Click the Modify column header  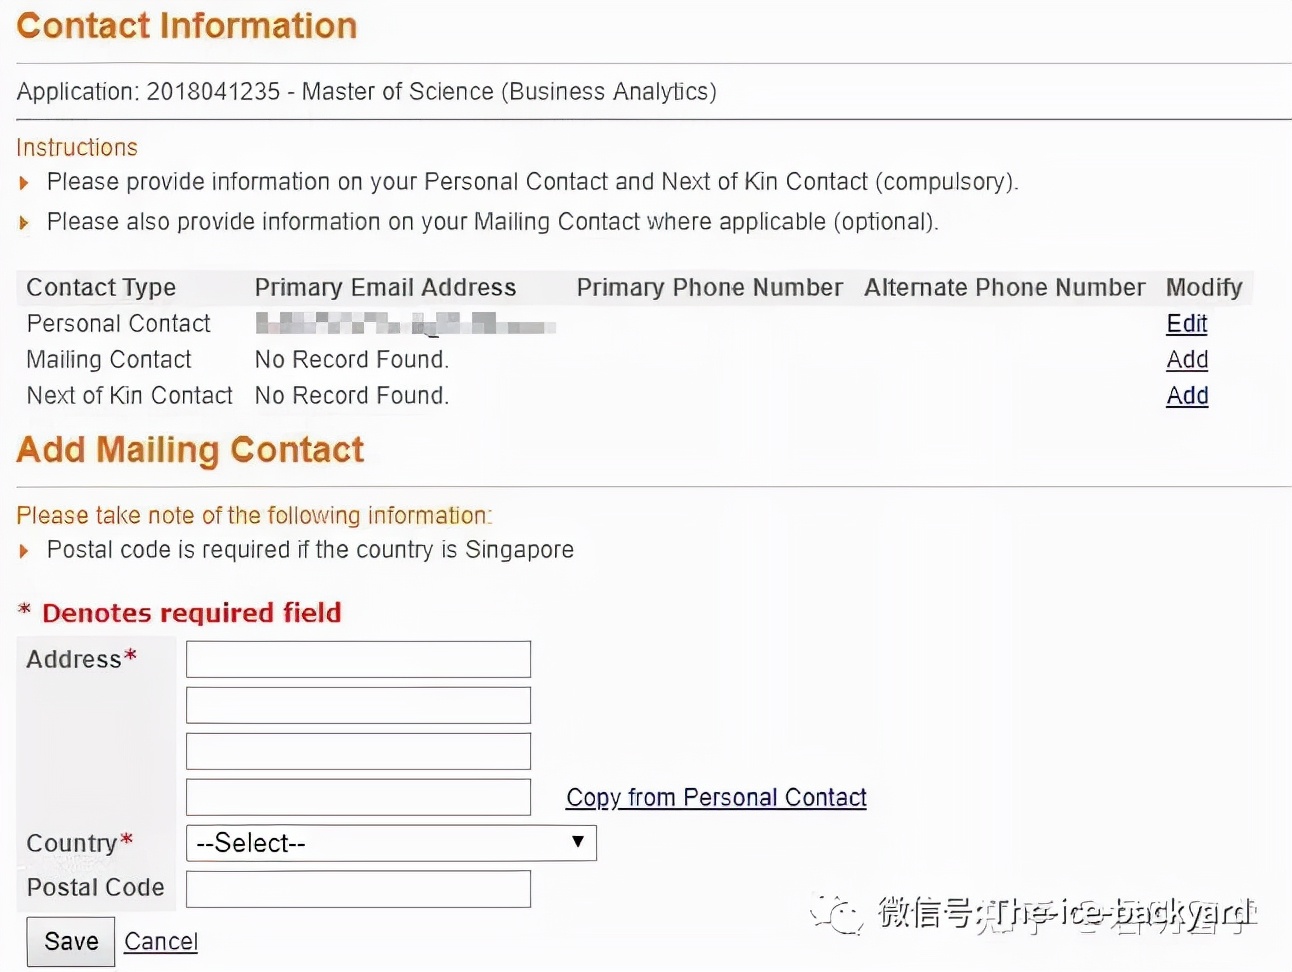coord(1203,287)
